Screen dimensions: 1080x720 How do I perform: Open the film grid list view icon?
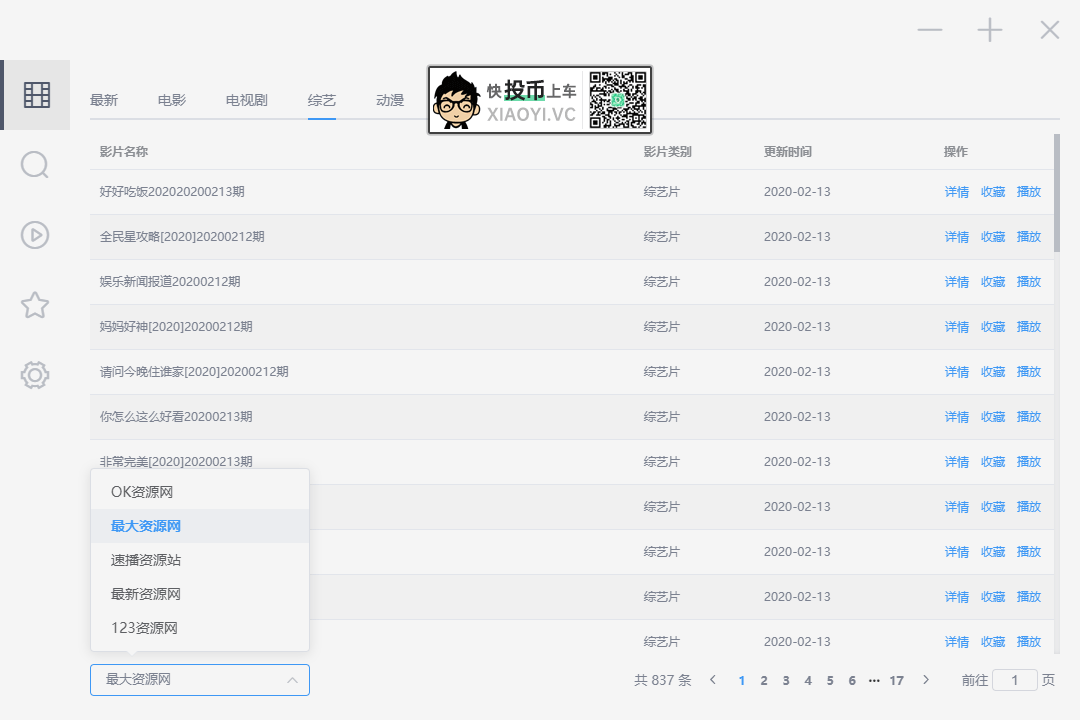pos(37,95)
